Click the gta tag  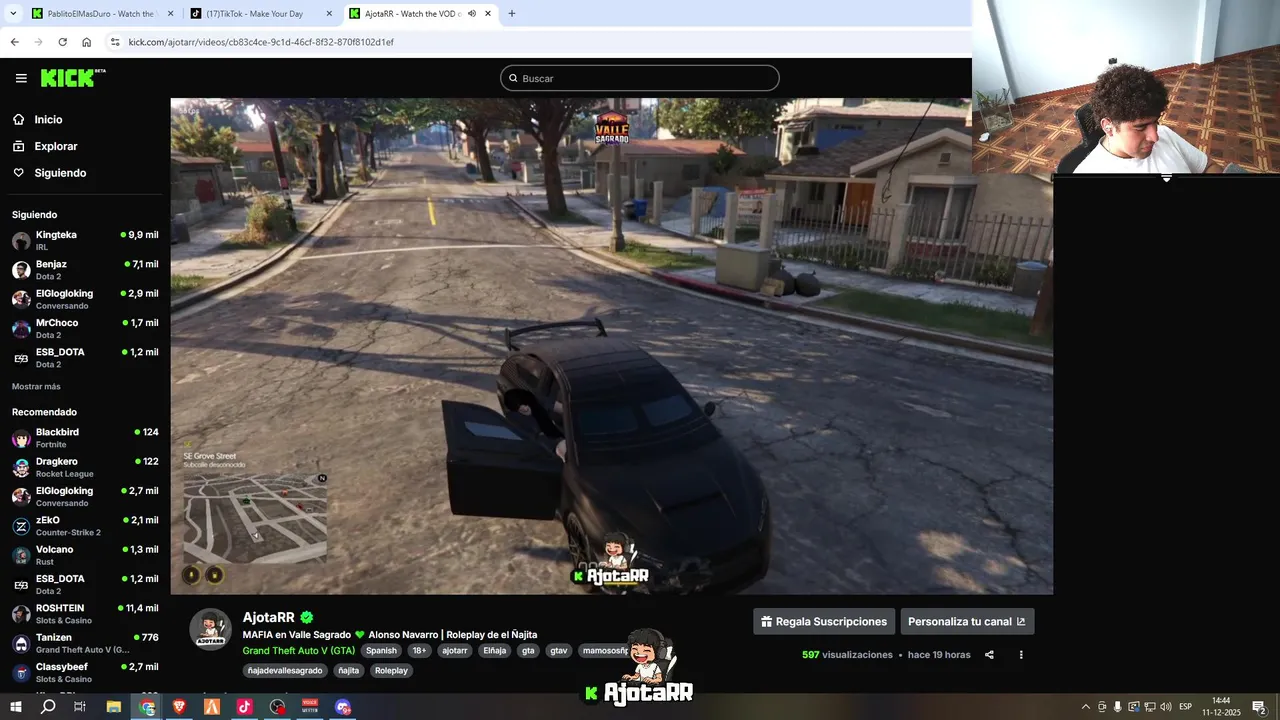[528, 651]
